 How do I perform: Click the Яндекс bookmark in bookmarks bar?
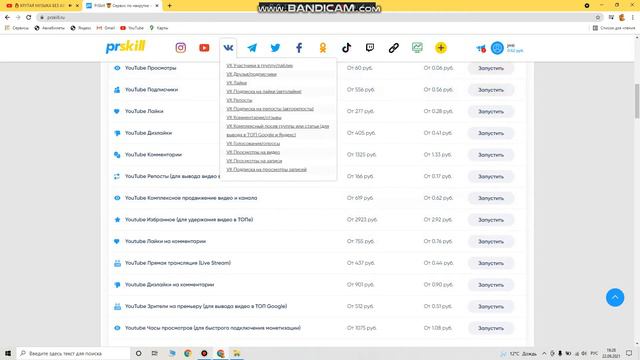[x=80, y=28]
